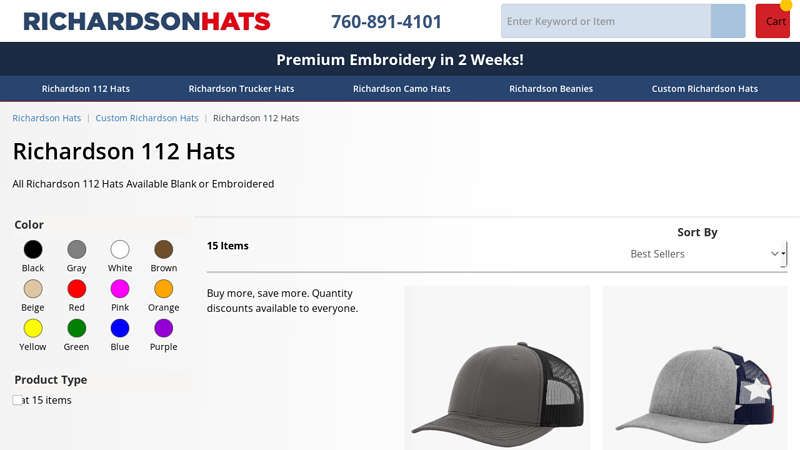Viewport: 800px width, 450px height.
Task: Call the 760-891-4101 phone number link
Action: coord(386,21)
